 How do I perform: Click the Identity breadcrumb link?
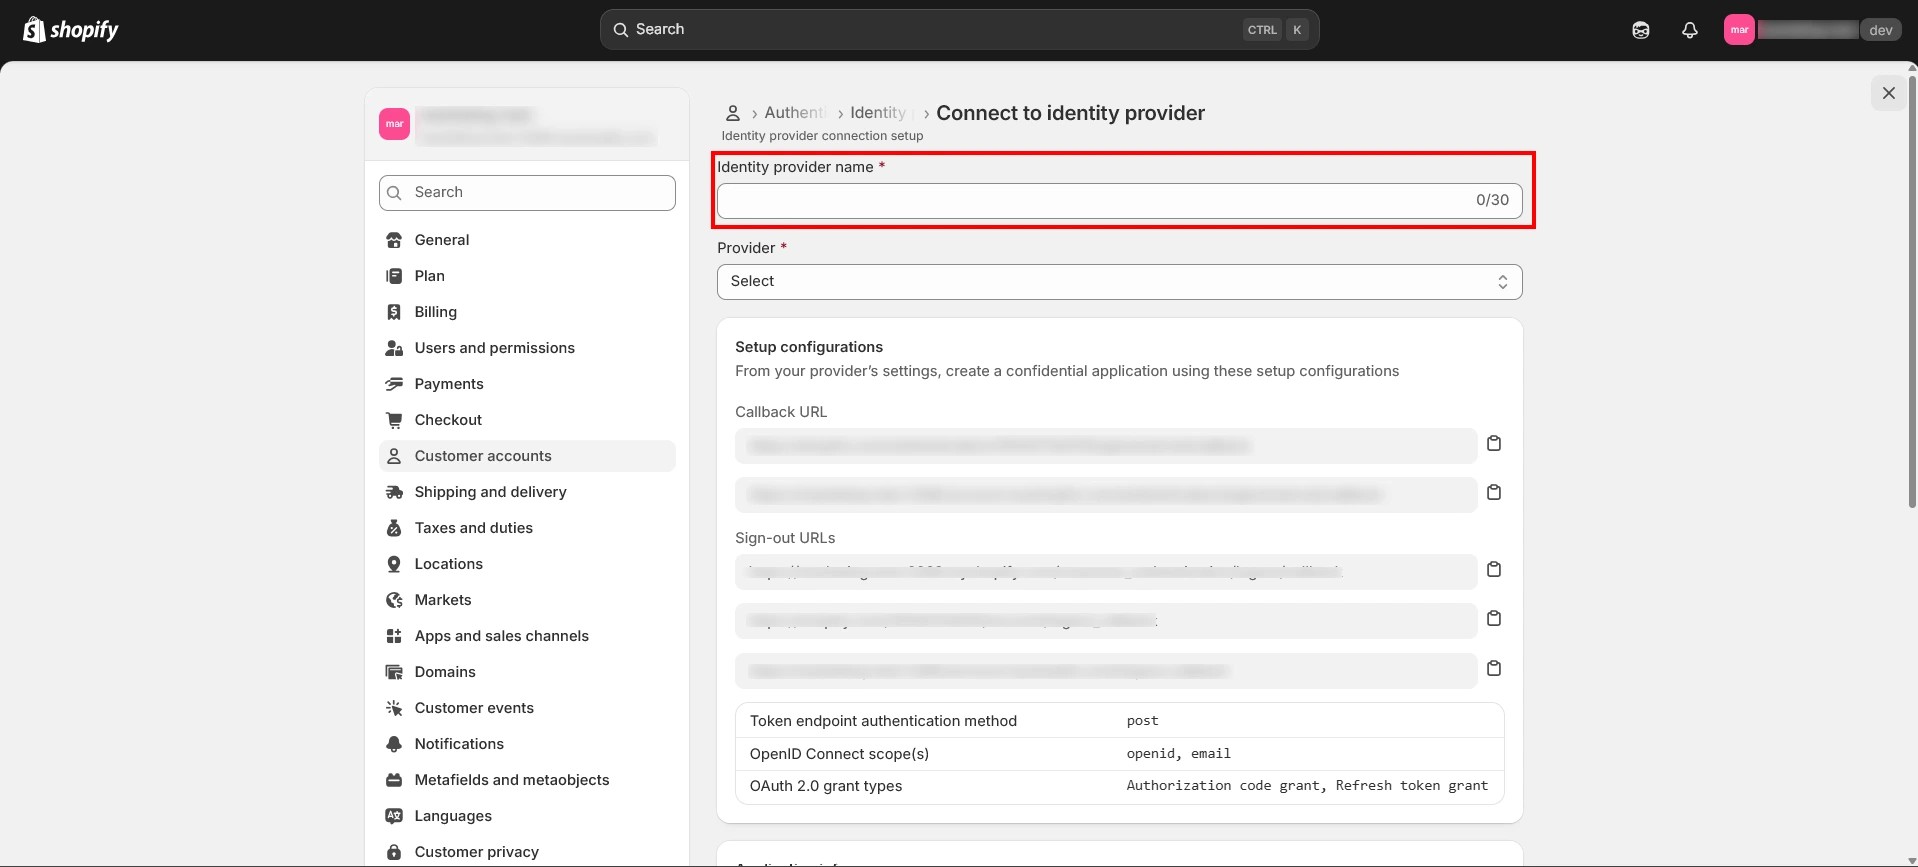tap(878, 113)
